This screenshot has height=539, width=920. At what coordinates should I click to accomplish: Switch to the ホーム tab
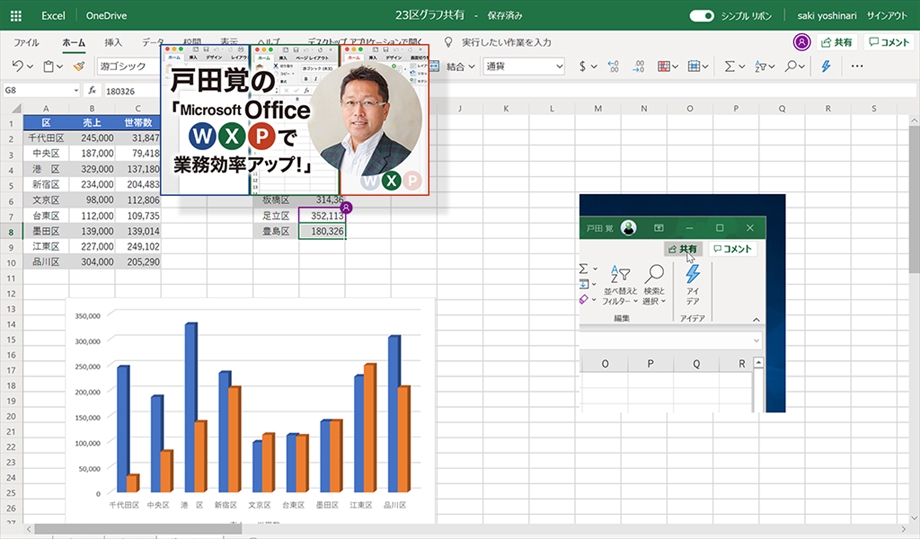(x=74, y=42)
